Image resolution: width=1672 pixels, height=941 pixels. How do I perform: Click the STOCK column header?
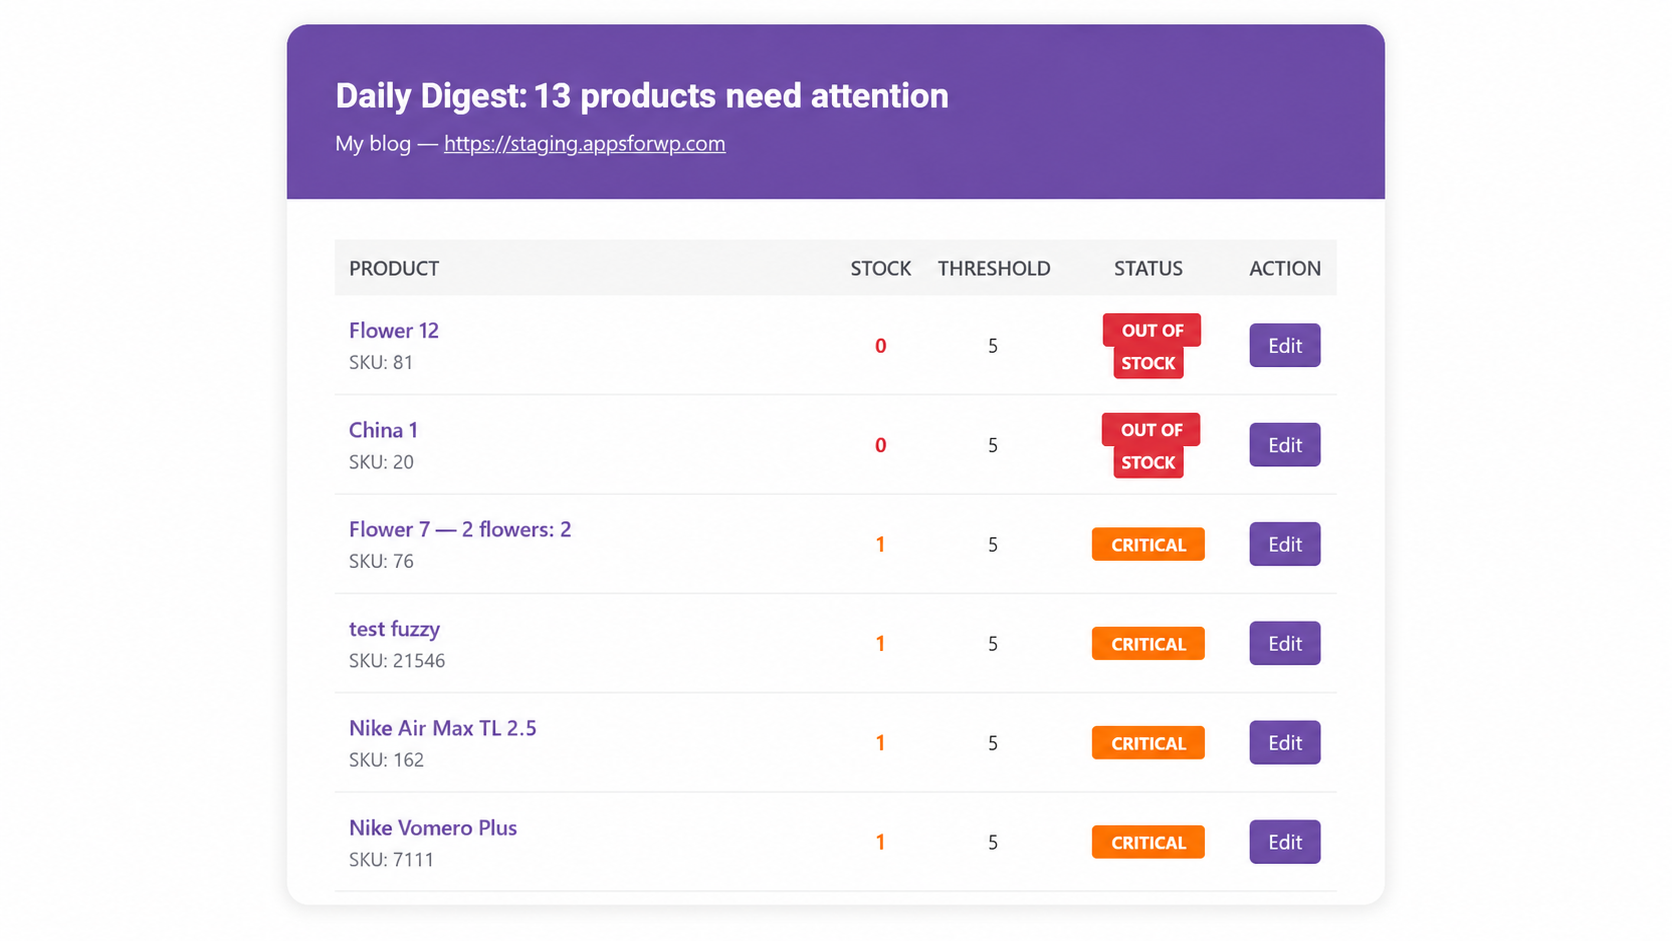pos(880,268)
